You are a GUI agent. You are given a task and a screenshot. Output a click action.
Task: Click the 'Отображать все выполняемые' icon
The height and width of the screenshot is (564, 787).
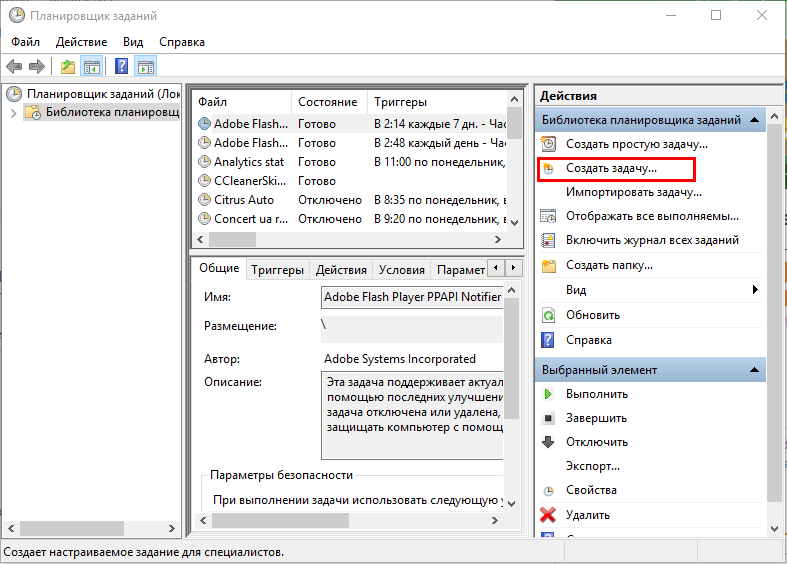(x=548, y=216)
